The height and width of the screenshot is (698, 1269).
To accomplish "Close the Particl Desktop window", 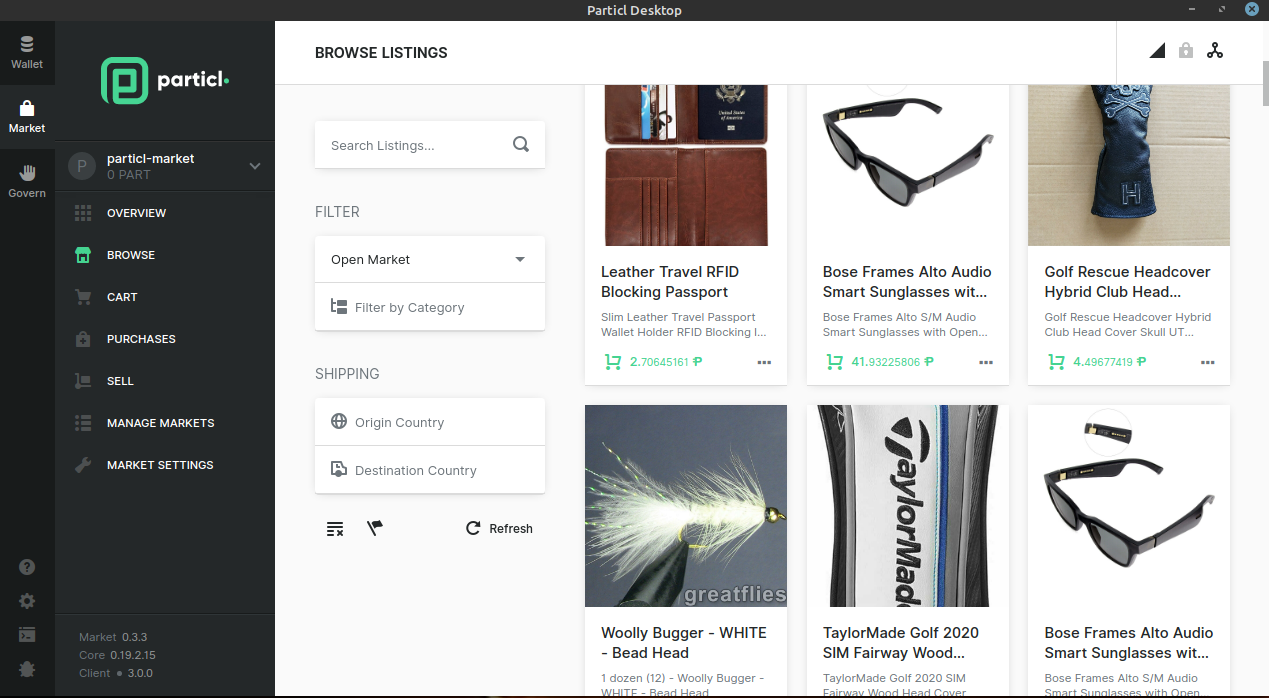I will tap(1251, 9).
